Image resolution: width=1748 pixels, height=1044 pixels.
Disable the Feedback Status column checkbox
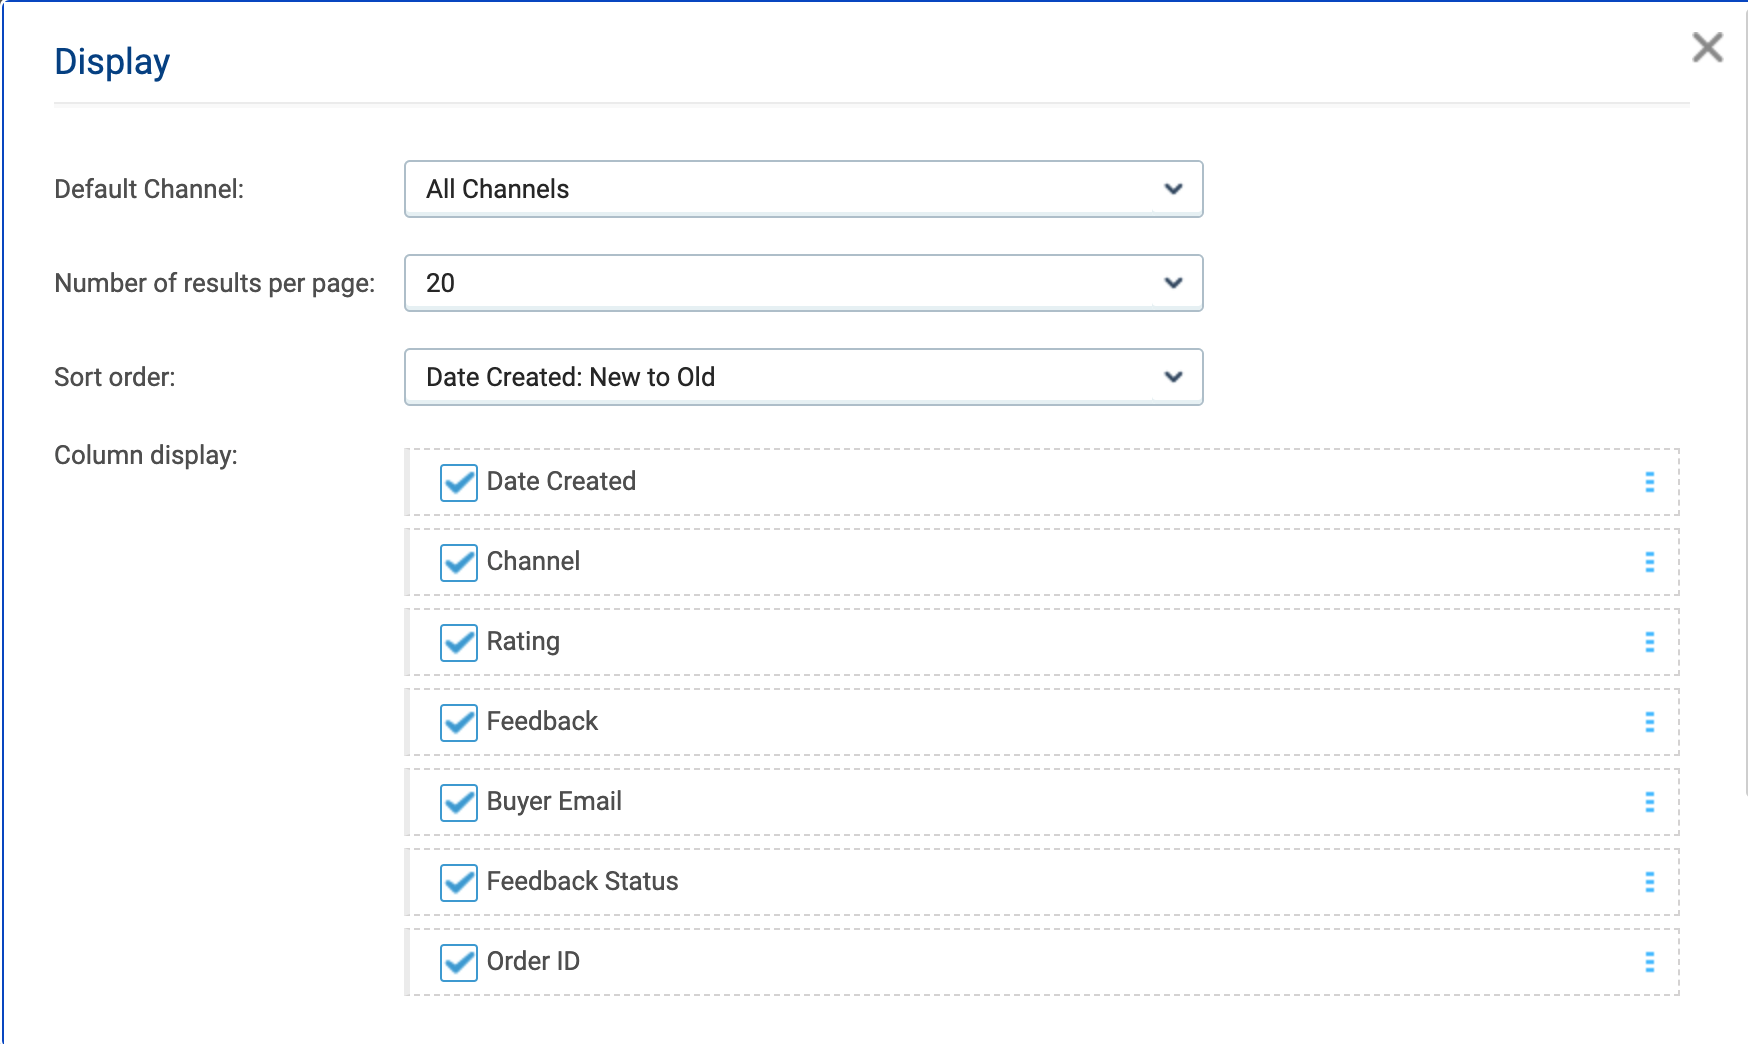pos(459,883)
